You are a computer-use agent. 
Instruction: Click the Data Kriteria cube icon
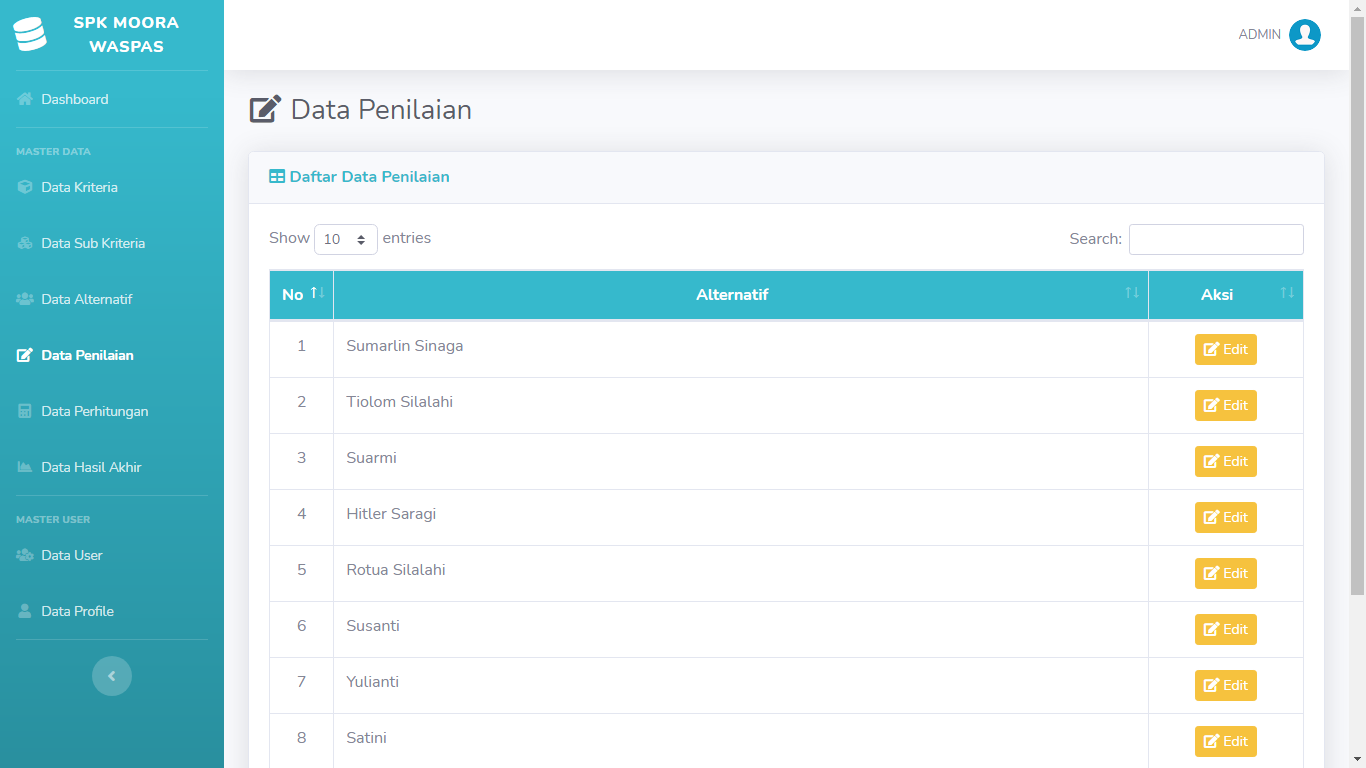click(x=25, y=187)
